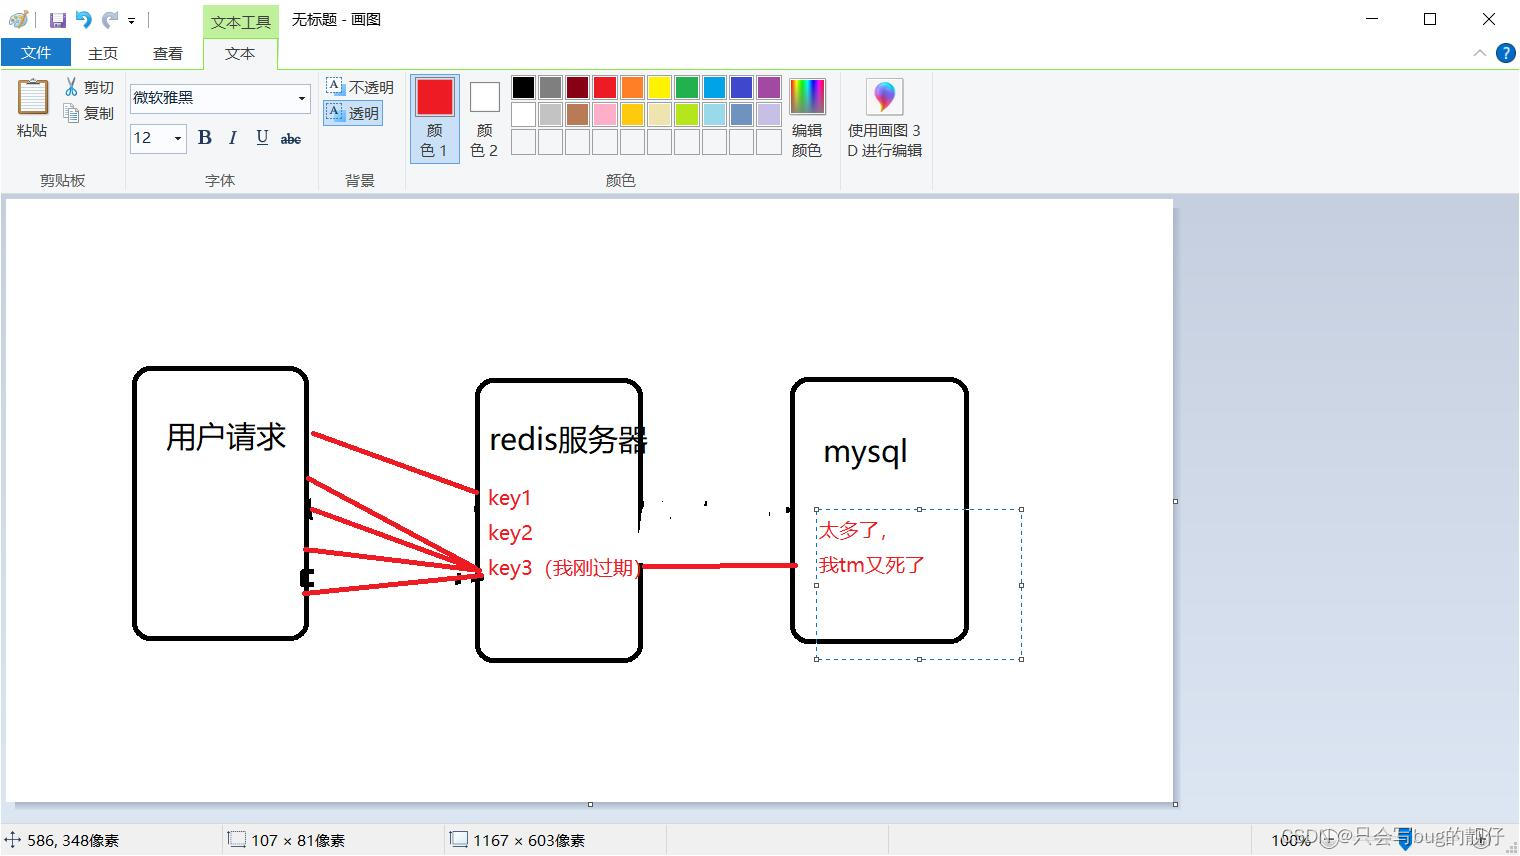Pick the purple color swatch

click(x=769, y=88)
